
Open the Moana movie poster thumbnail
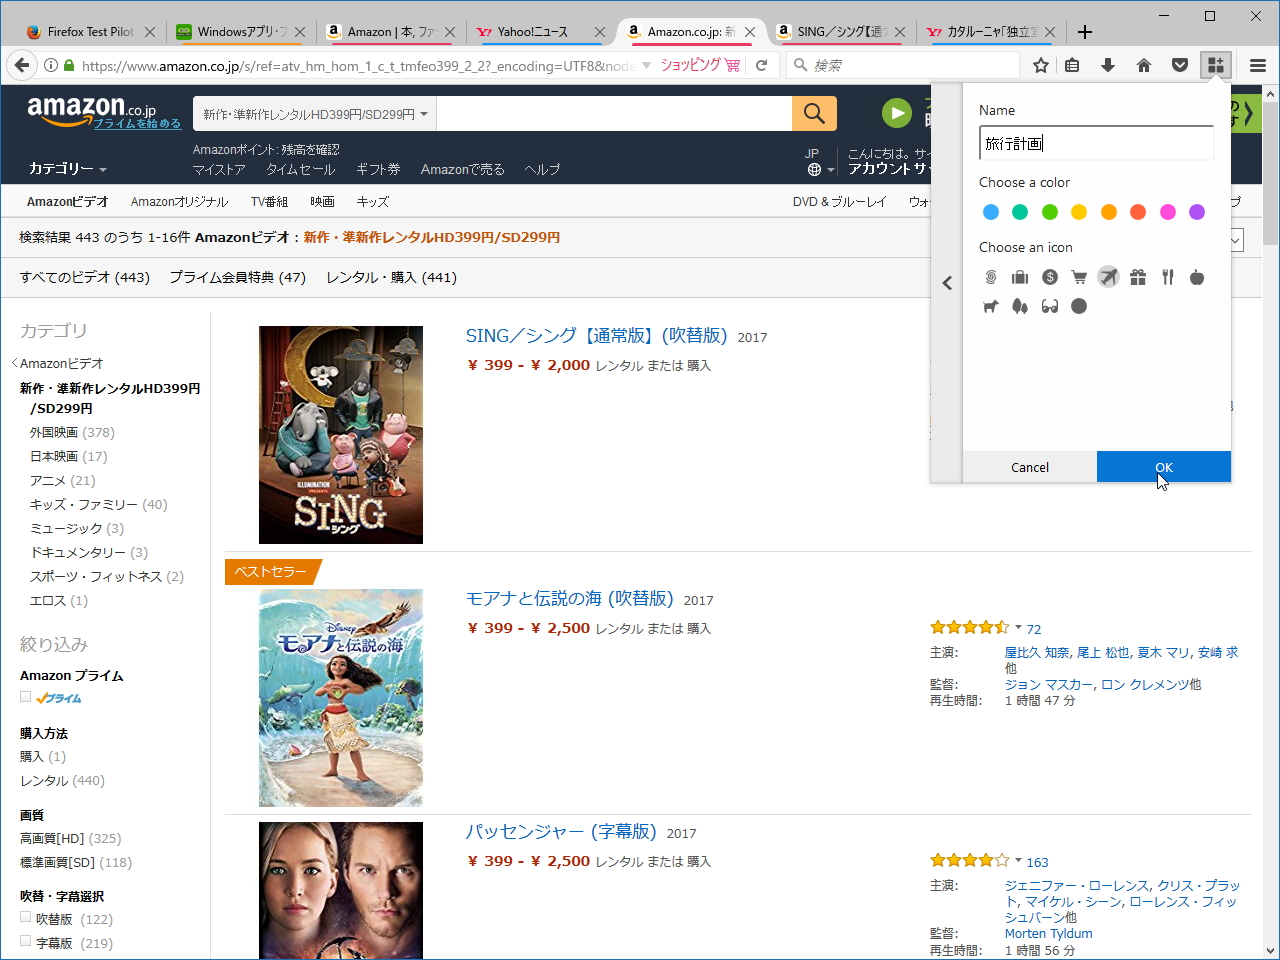[x=341, y=698]
